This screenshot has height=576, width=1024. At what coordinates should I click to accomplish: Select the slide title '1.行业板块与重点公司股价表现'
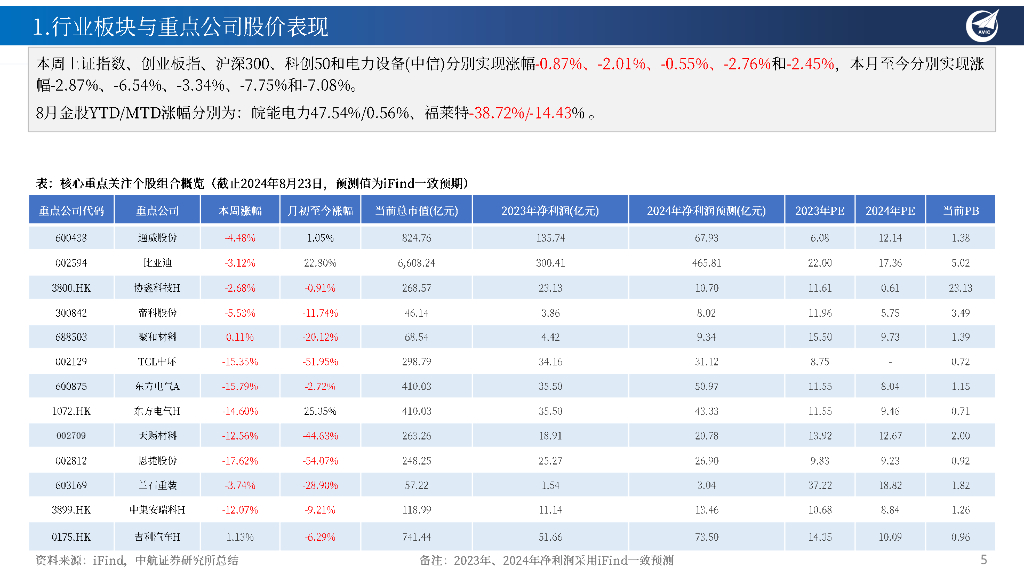coord(181,27)
